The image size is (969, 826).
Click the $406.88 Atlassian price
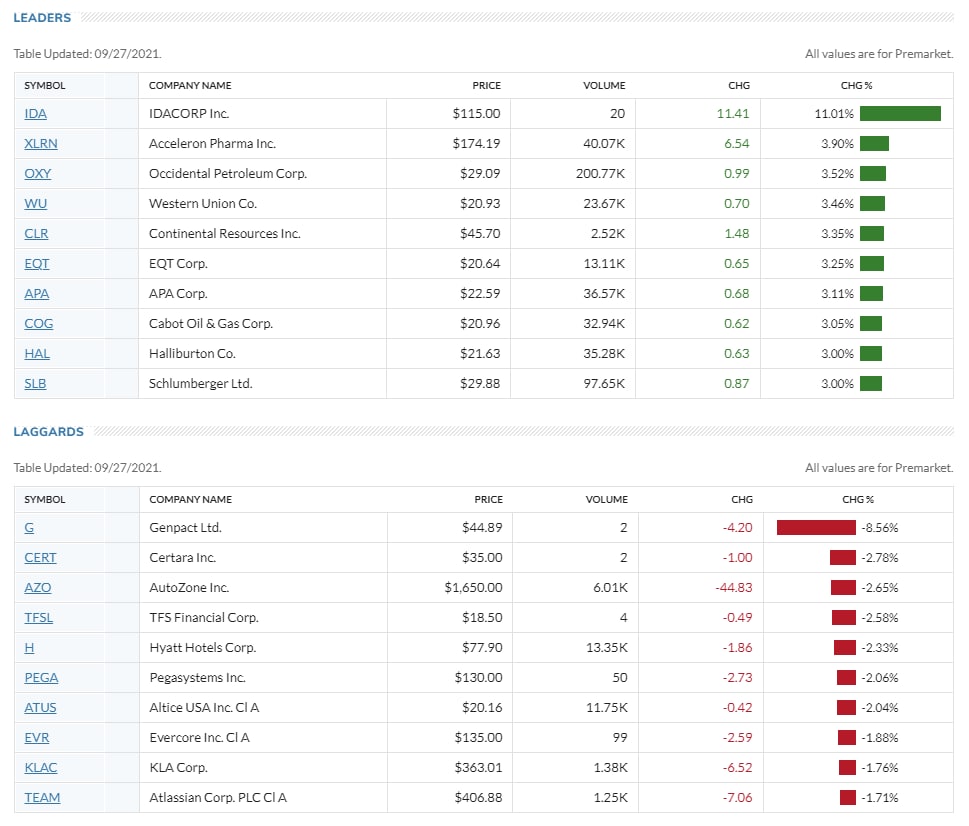[x=478, y=798]
